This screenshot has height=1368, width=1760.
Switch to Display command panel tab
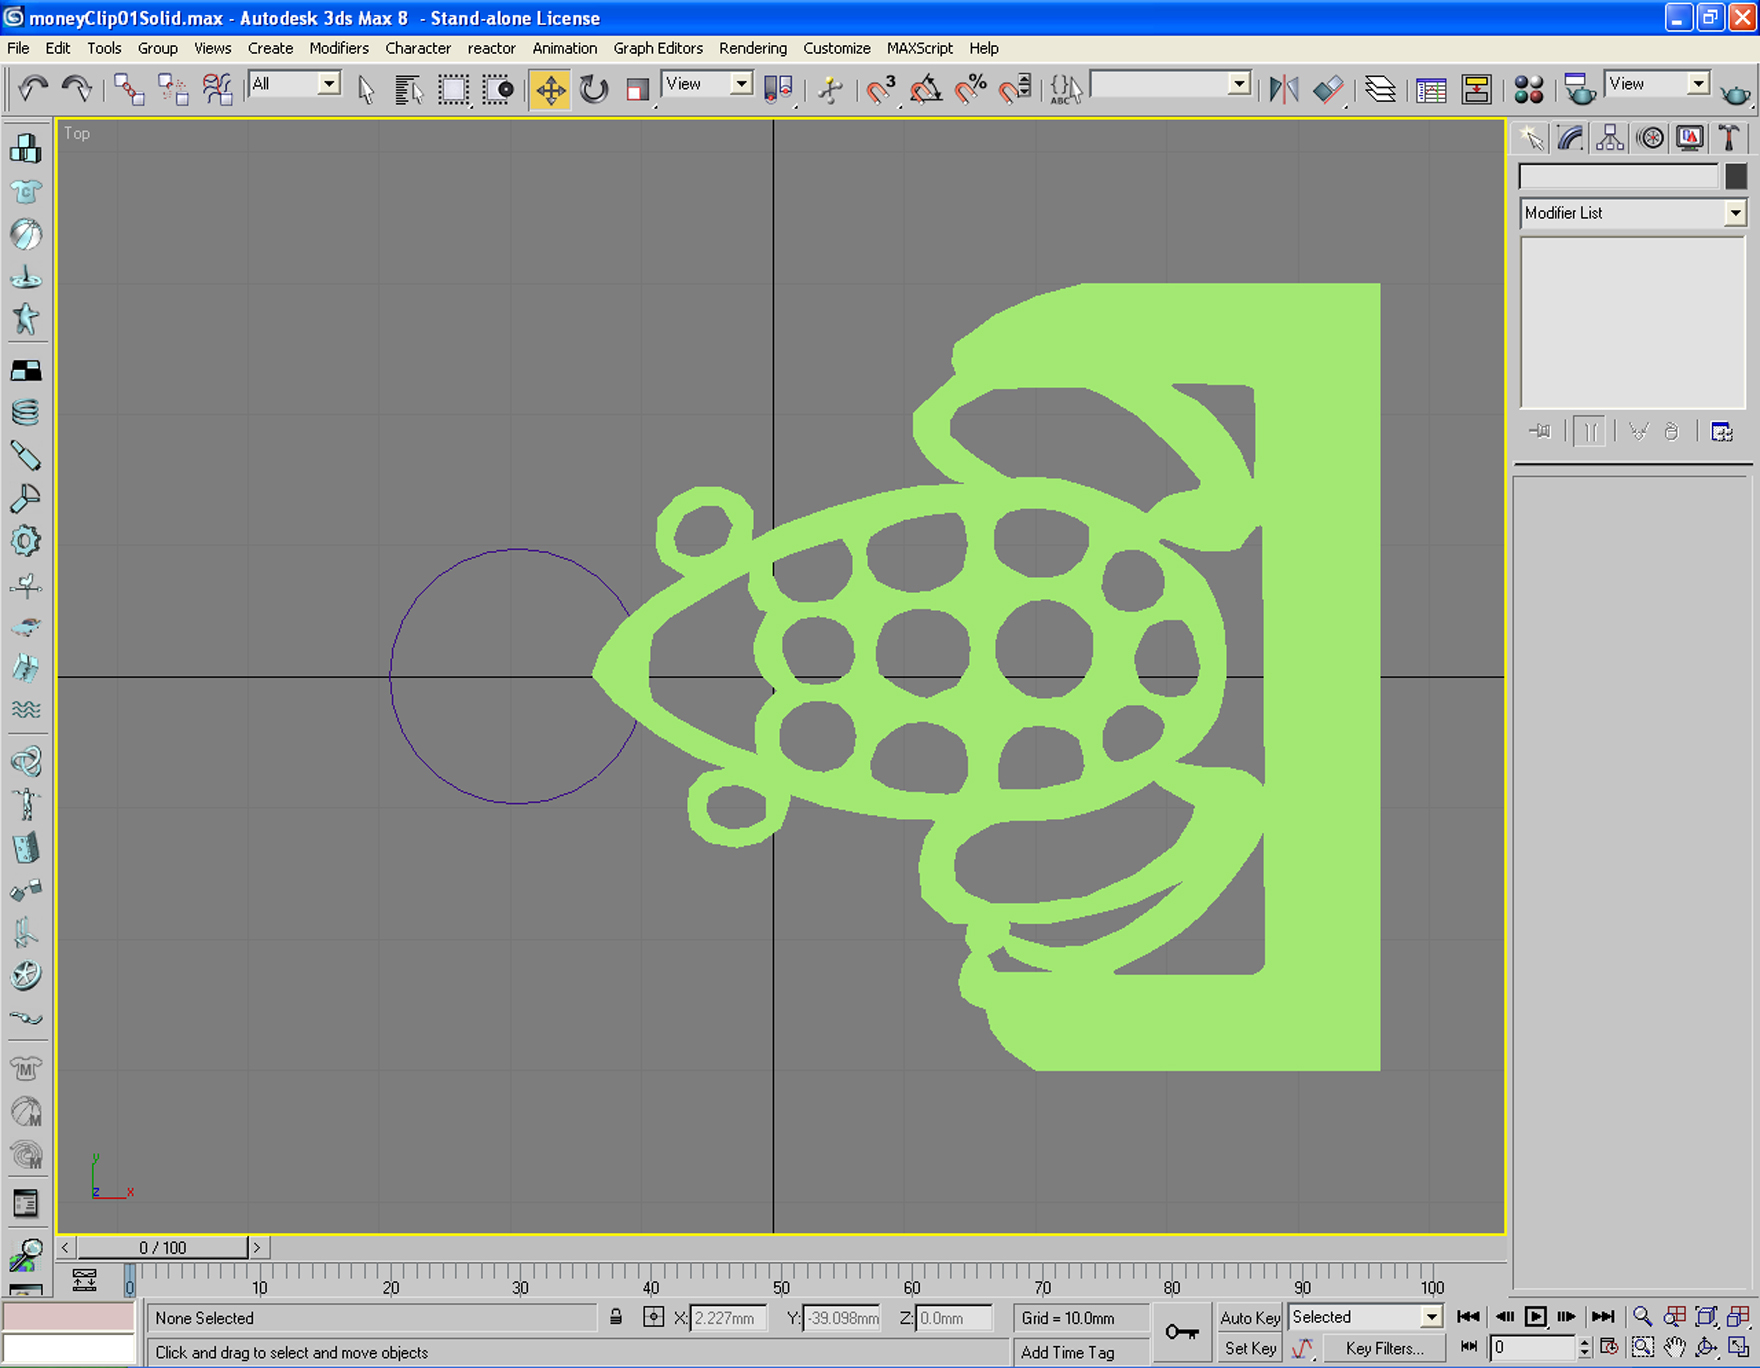(x=1690, y=138)
